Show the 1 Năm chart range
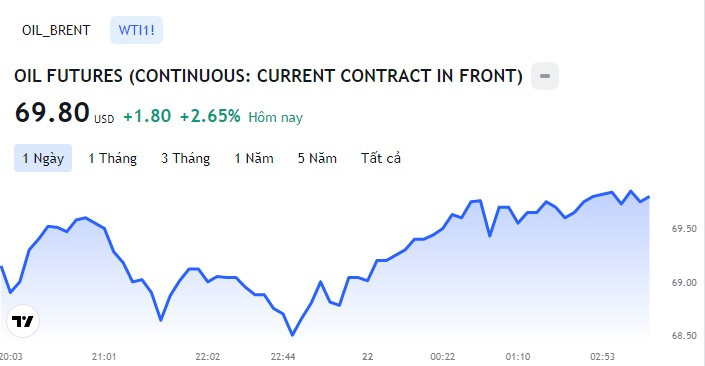705x366 pixels. [254, 158]
